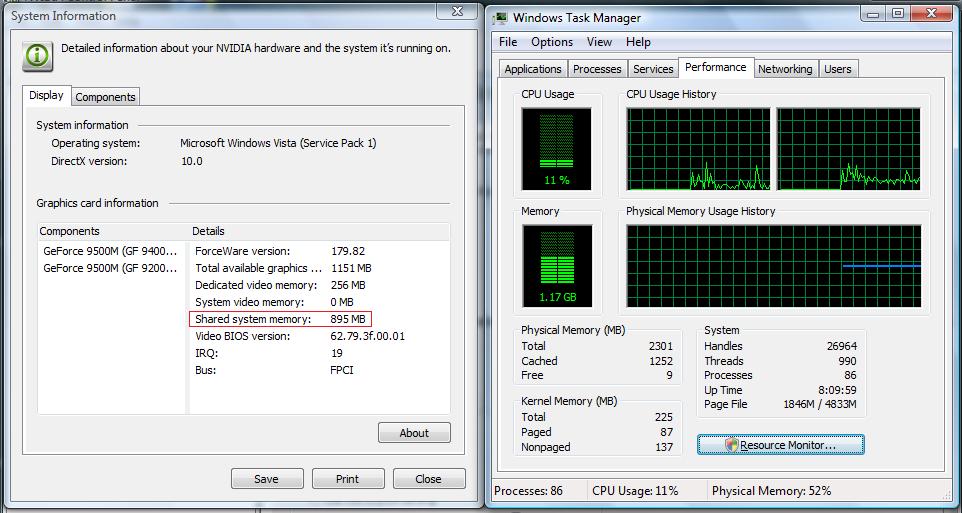This screenshot has height=513, width=962.
Task: Click the Cached memory value 1252
Action: [661, 361]
